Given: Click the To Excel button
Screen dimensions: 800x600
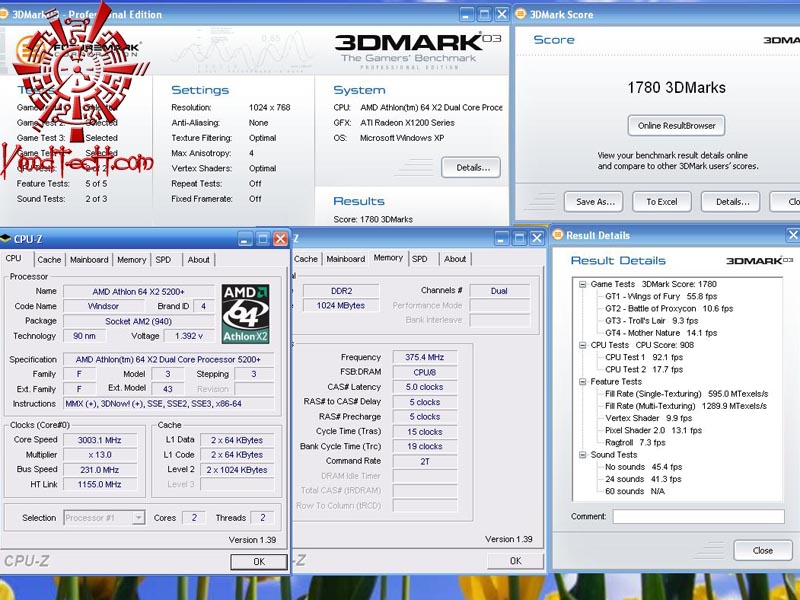Looking at the screenshot, I should pos(662,202).
